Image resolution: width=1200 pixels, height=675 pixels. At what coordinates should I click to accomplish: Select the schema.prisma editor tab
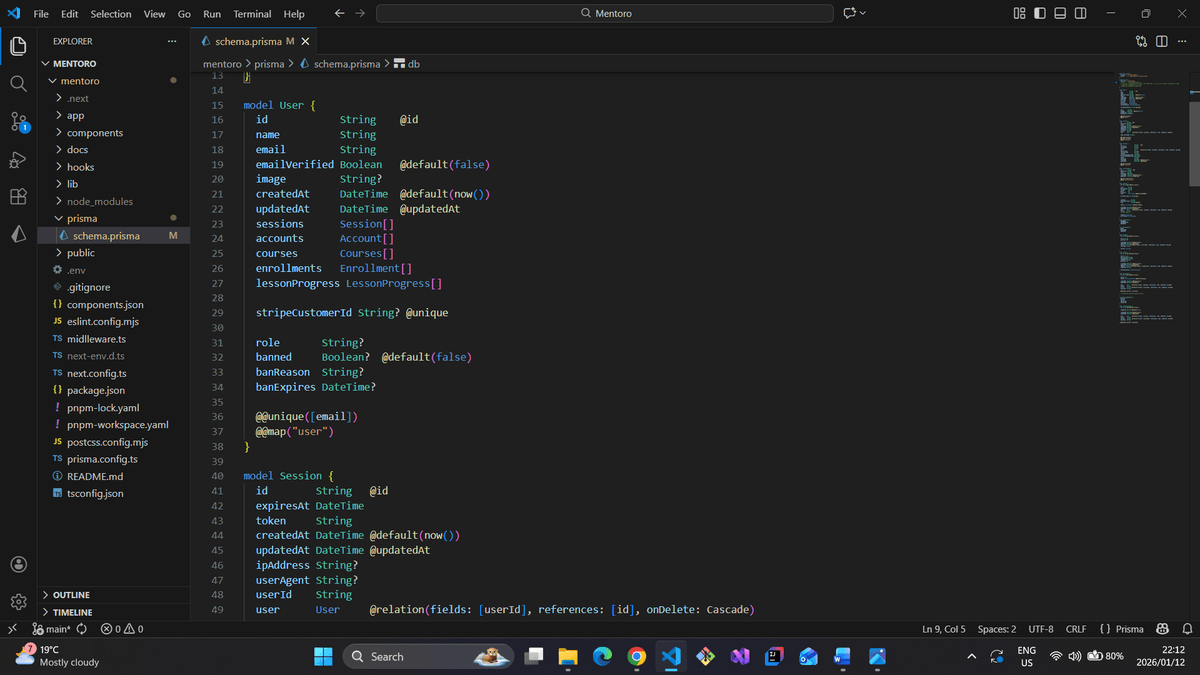click(x=248, y=41)
